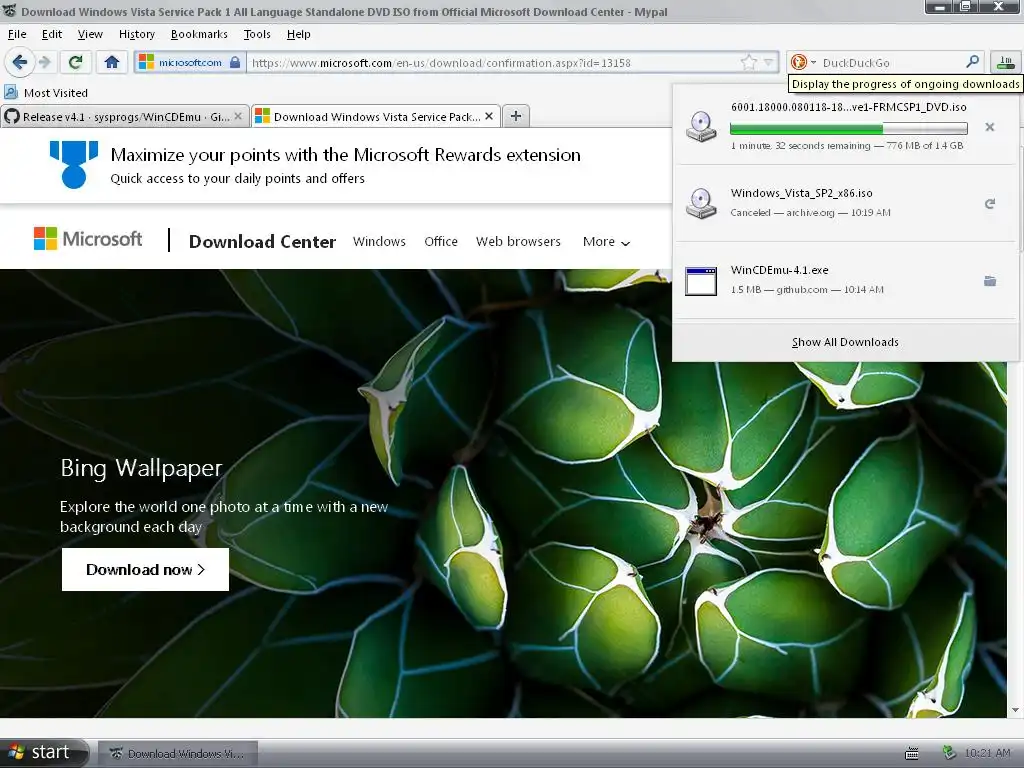Open the DuckDuckGo search engine selector

[x=803, y=63]
